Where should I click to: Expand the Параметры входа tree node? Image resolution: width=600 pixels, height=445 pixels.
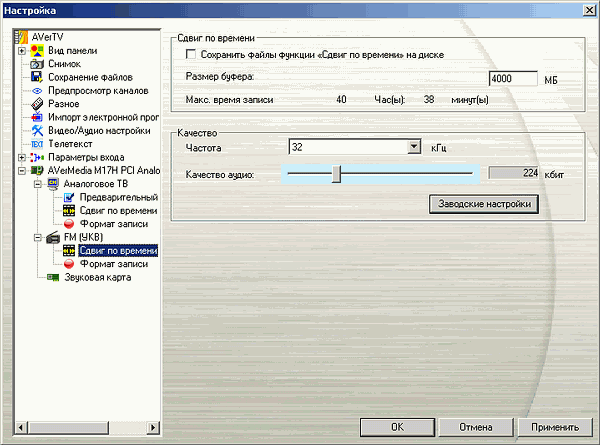[x=22, y=157]
